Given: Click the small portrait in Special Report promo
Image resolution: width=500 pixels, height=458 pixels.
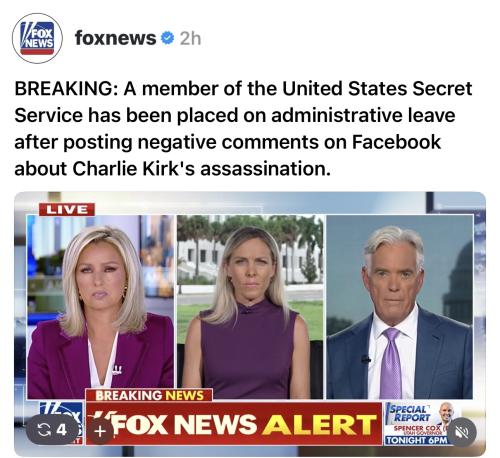Looking at the screenshot, I should 447,414.
